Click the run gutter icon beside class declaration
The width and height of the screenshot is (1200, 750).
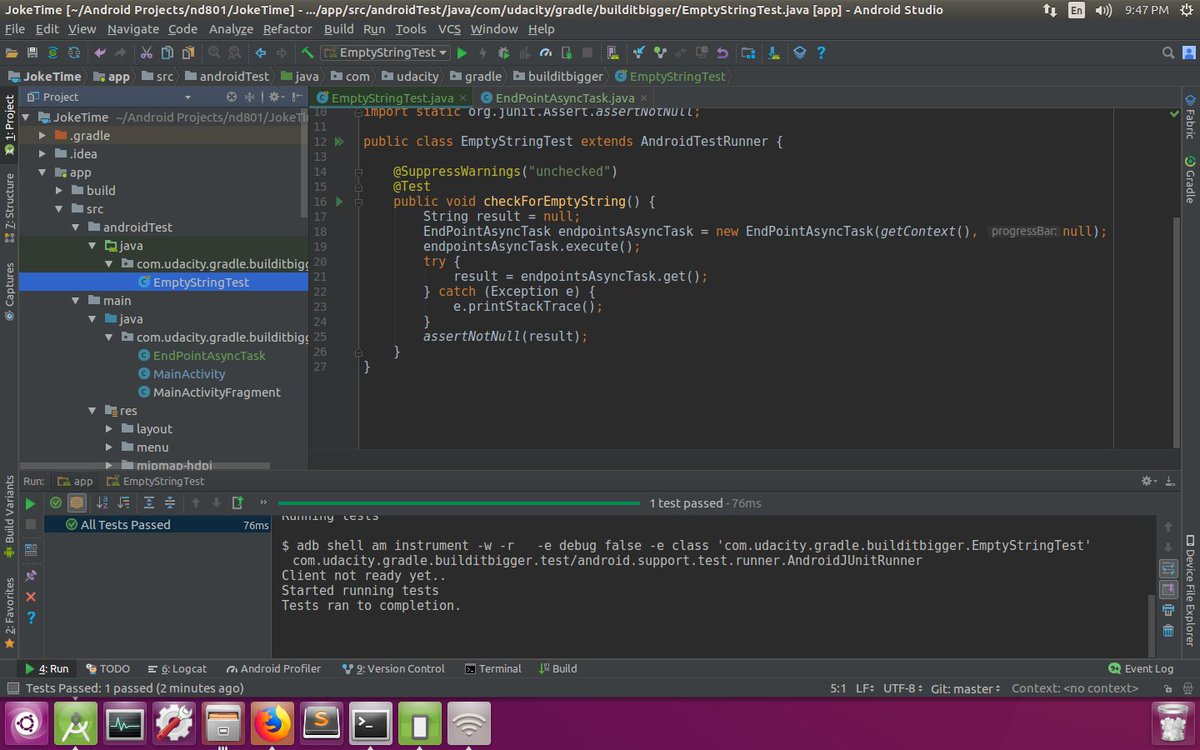coord(339,142)
